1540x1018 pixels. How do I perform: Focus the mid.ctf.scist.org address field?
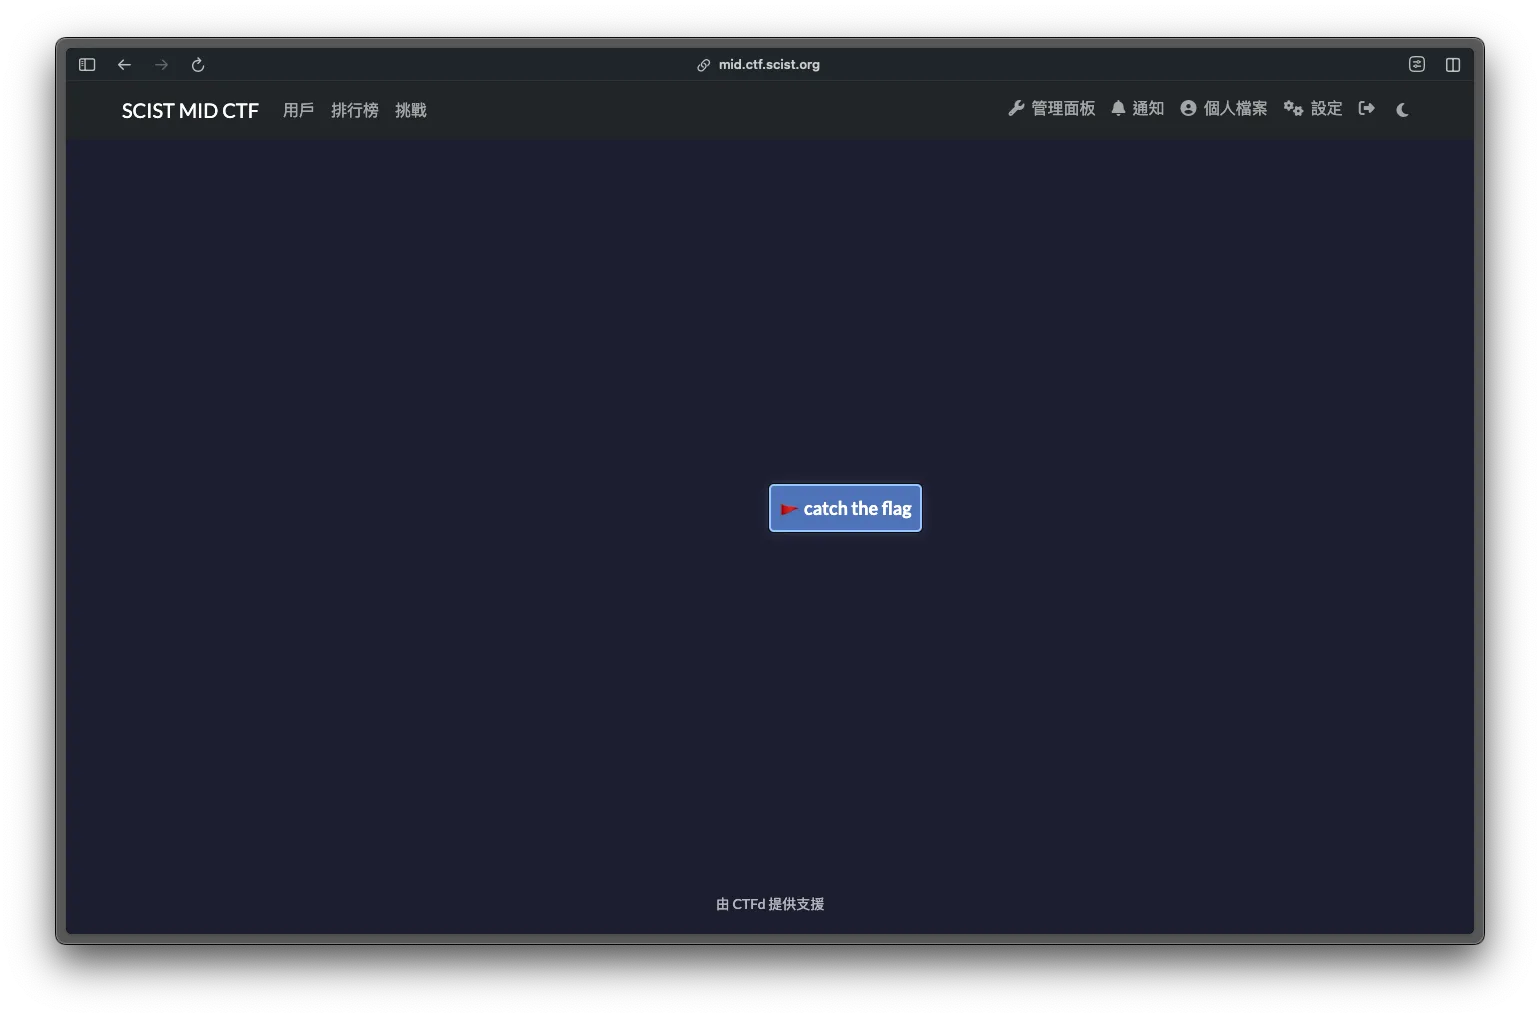[x=768, y=65]
